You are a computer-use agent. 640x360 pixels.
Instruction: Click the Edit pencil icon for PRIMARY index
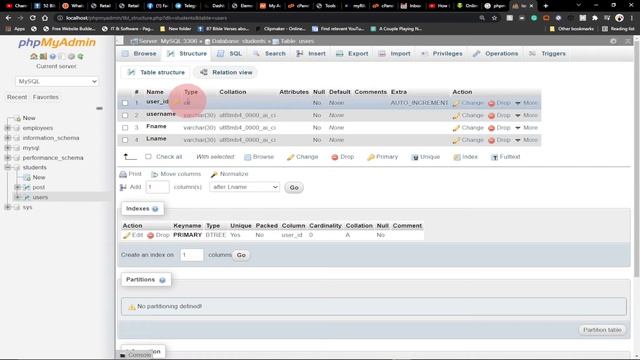click(127, 236)
